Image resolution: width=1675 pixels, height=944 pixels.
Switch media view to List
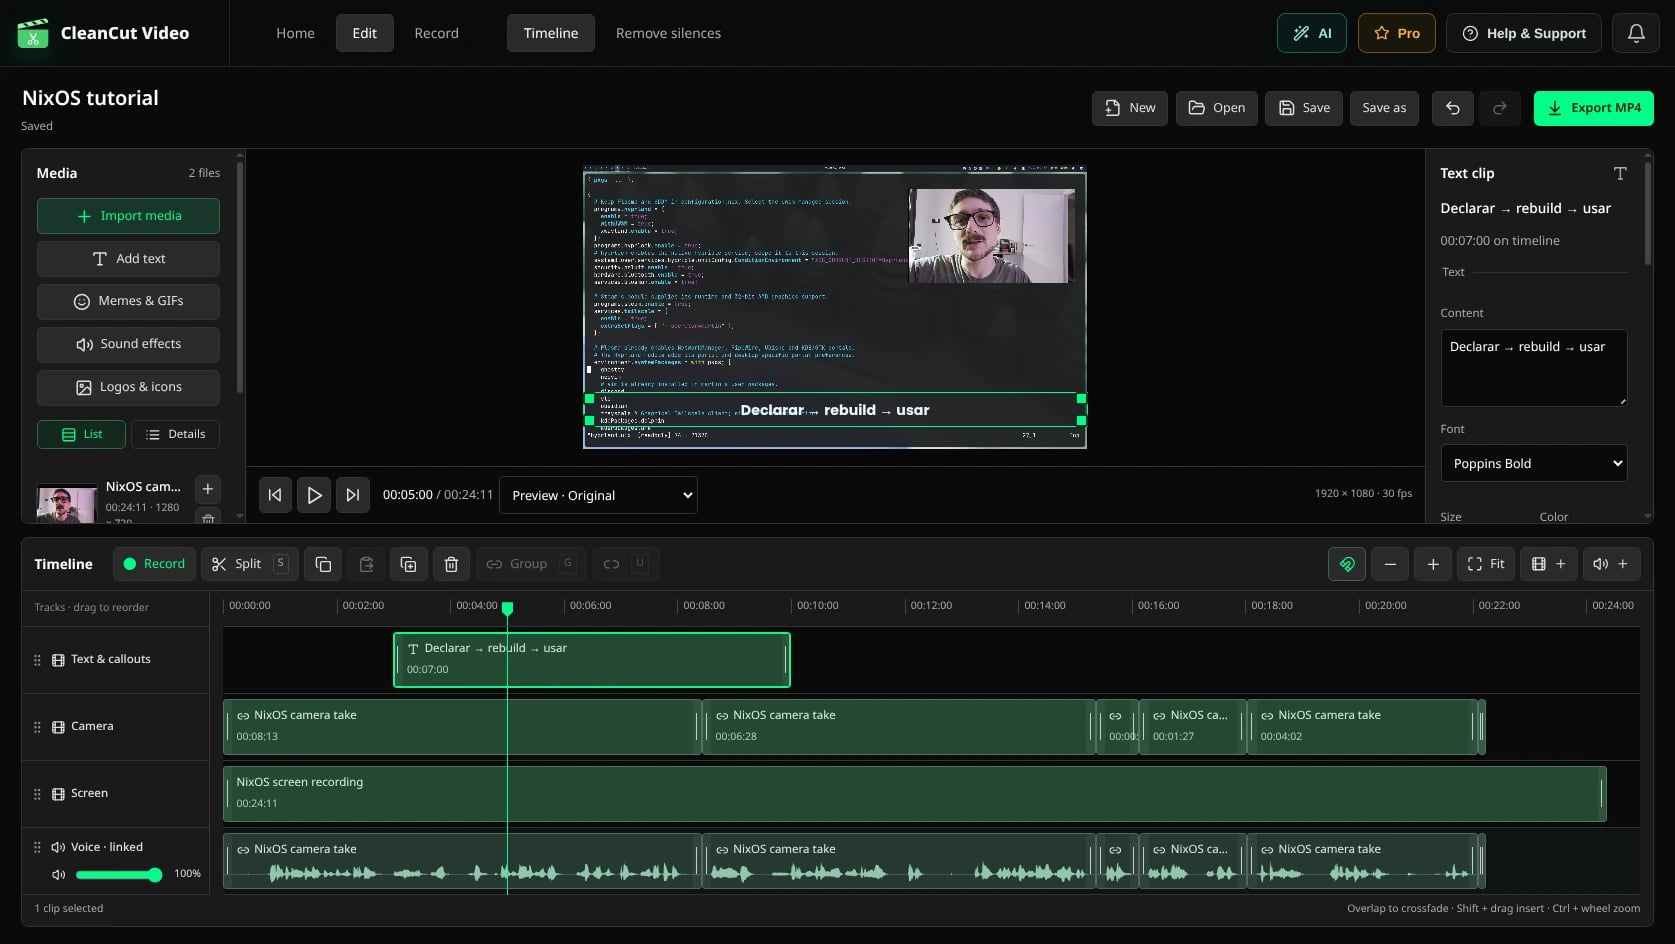tap(82, 435)
